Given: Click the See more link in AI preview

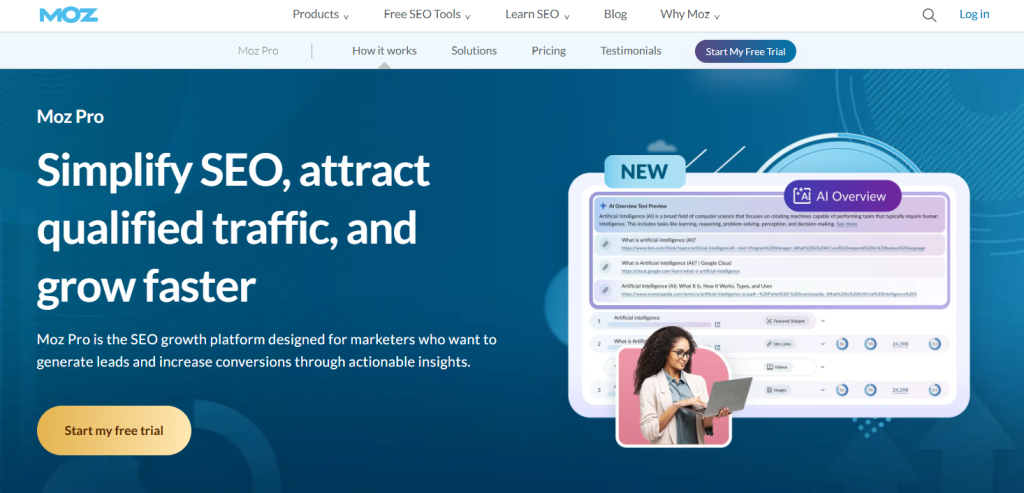Looking at the screenshot, I should [x=846, y=224].
